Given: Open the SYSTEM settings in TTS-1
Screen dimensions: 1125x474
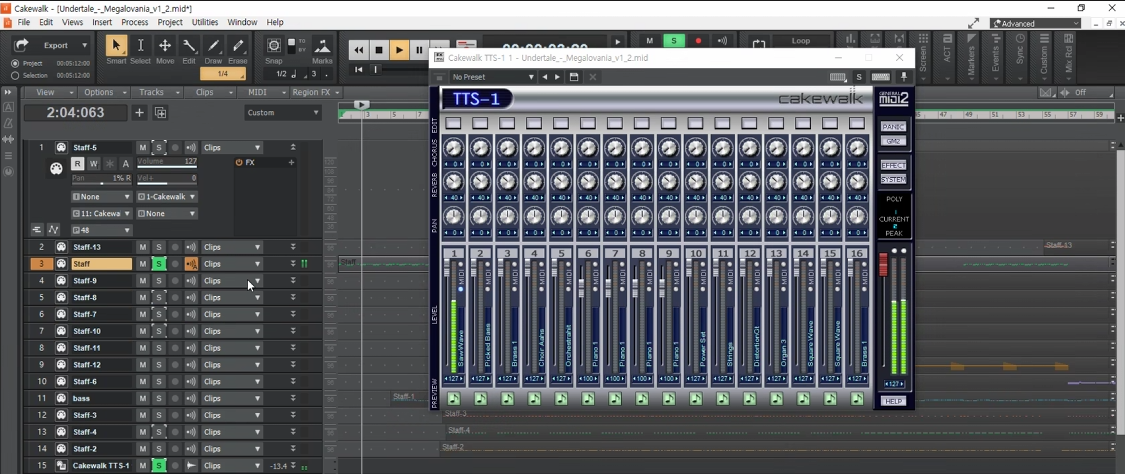Looking at the screenshot, I should (x=893, y=179).
